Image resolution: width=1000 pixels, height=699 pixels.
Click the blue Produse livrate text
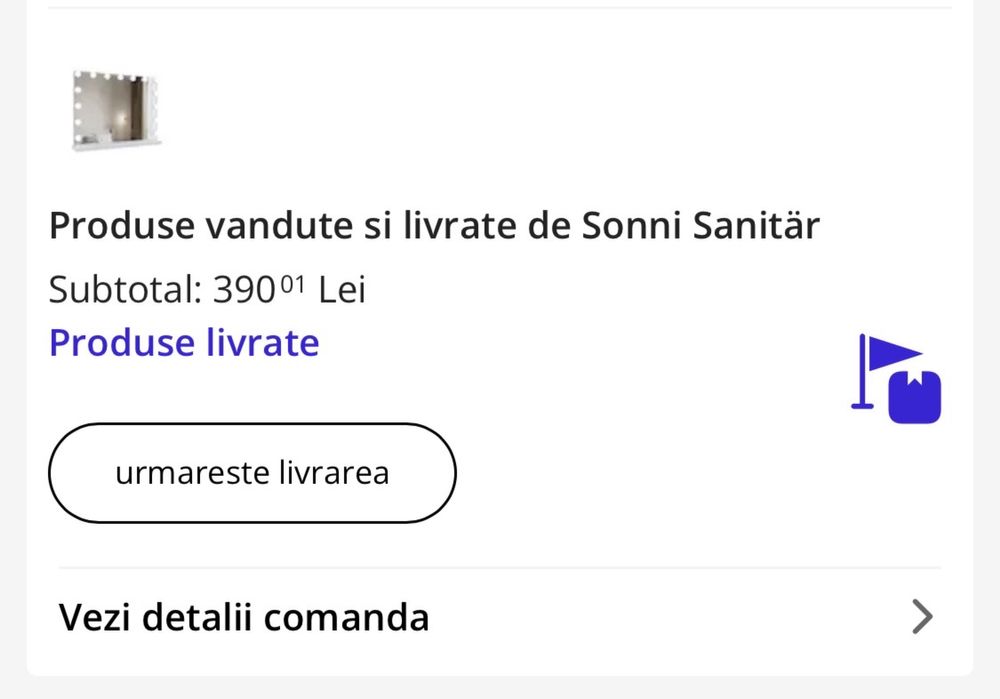point(184,343)
